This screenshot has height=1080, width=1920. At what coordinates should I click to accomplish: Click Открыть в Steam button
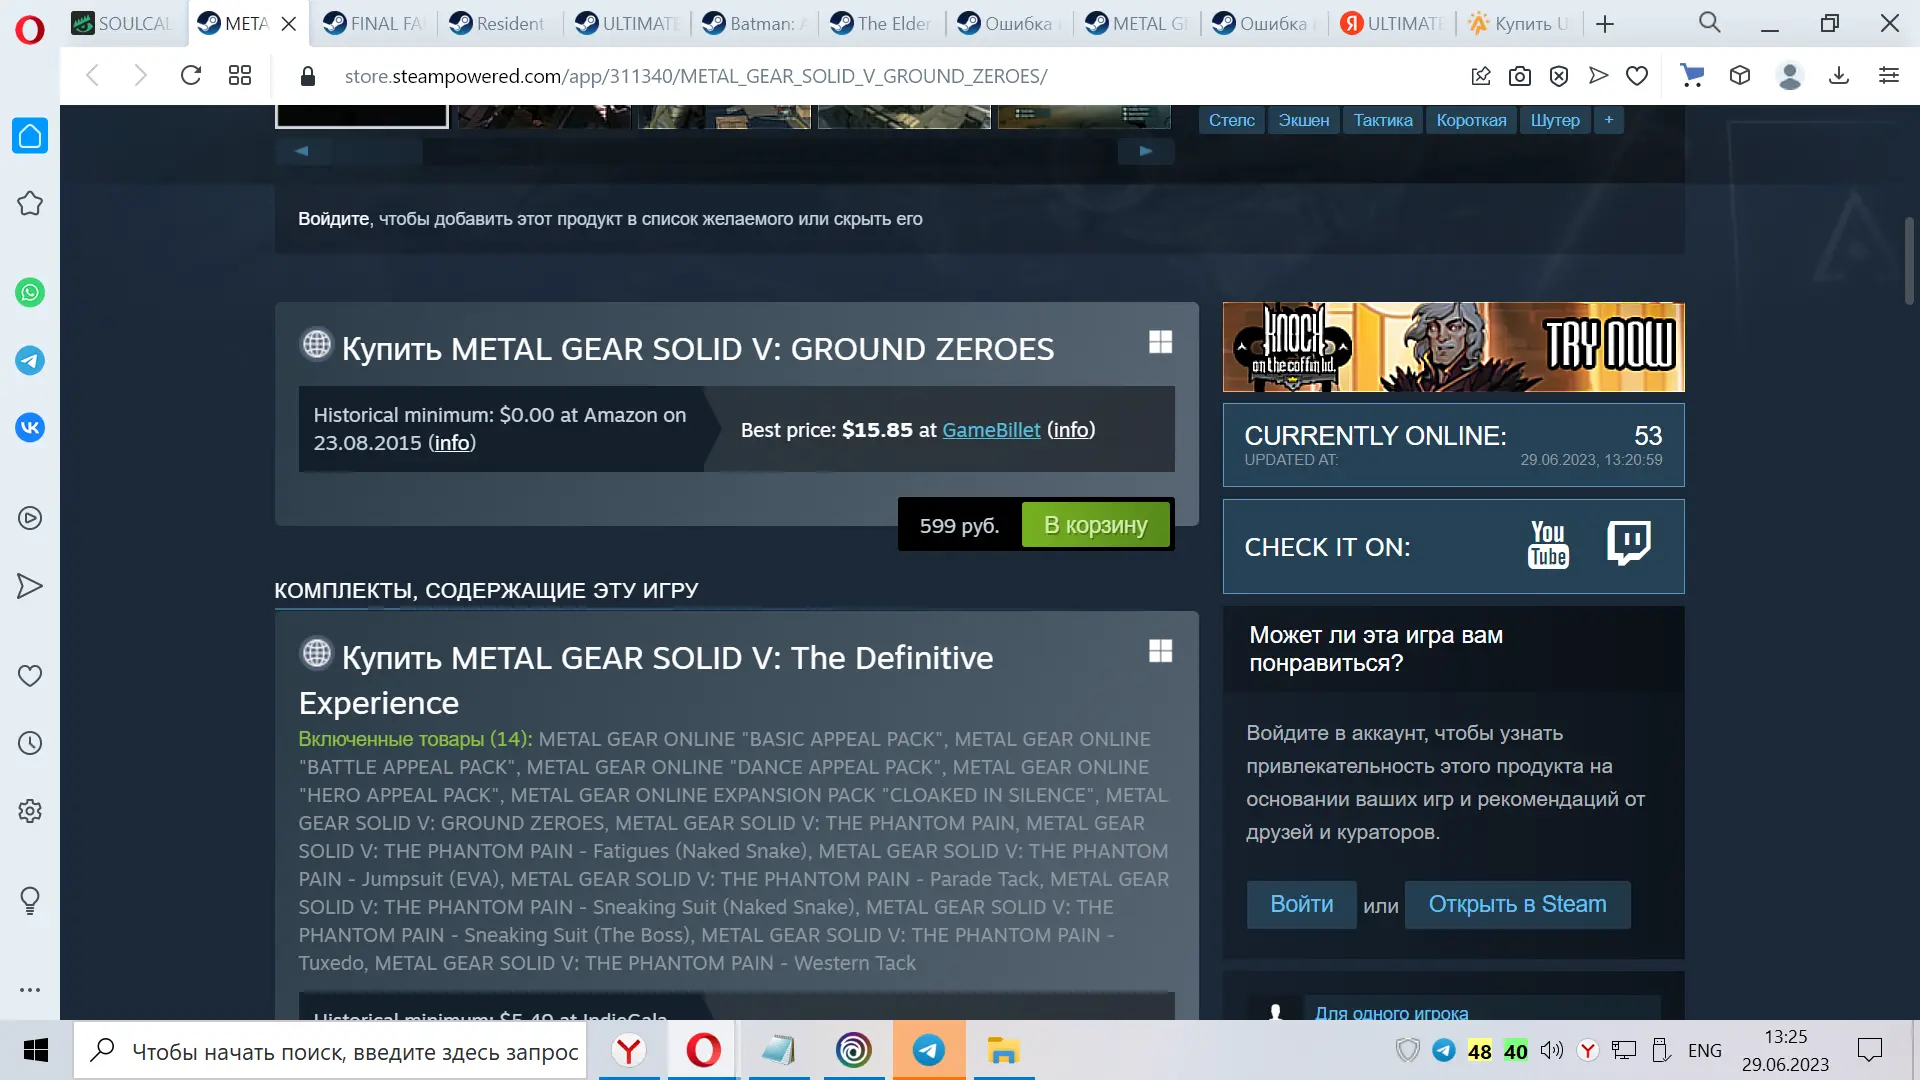1517,904
